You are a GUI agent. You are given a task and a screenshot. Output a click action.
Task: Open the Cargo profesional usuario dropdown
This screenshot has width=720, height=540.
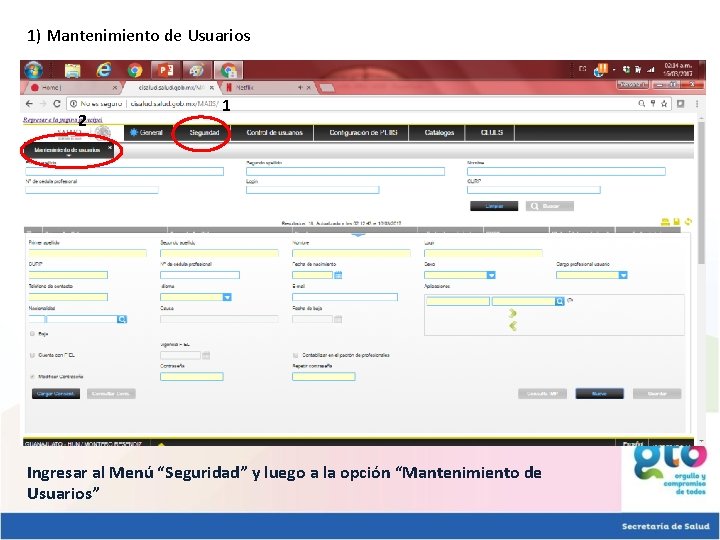point(623,275)
